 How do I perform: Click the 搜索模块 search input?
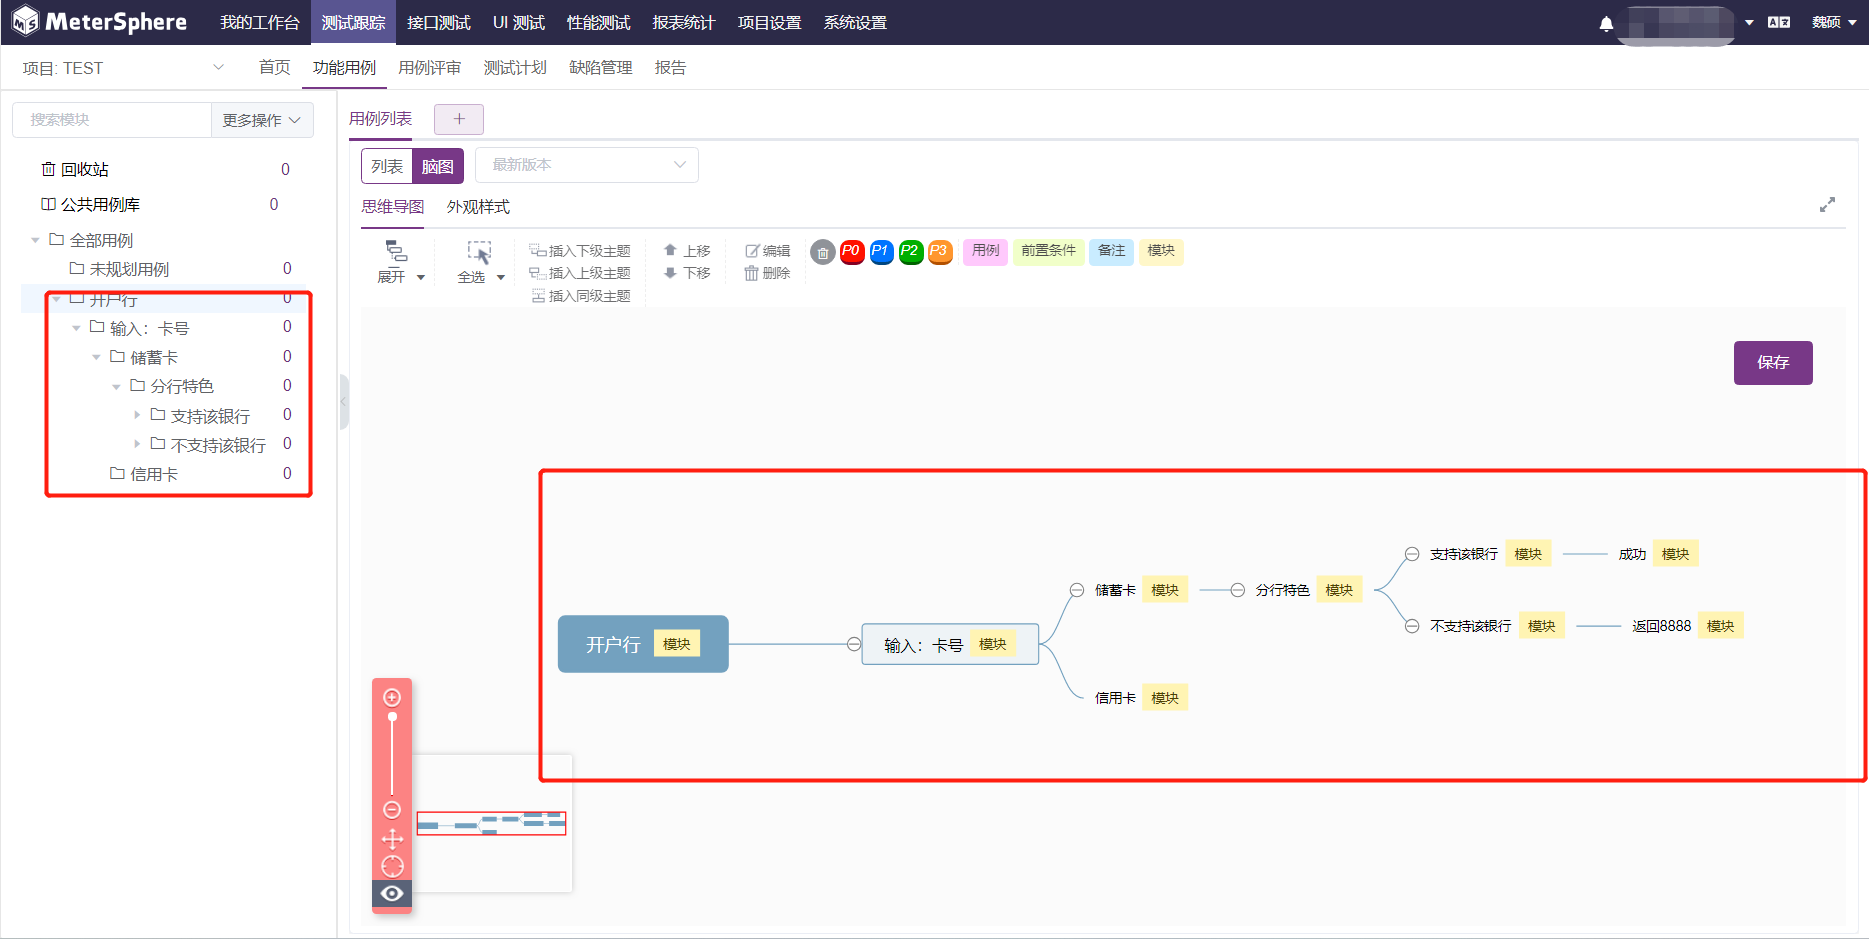(x=110, y=119)
